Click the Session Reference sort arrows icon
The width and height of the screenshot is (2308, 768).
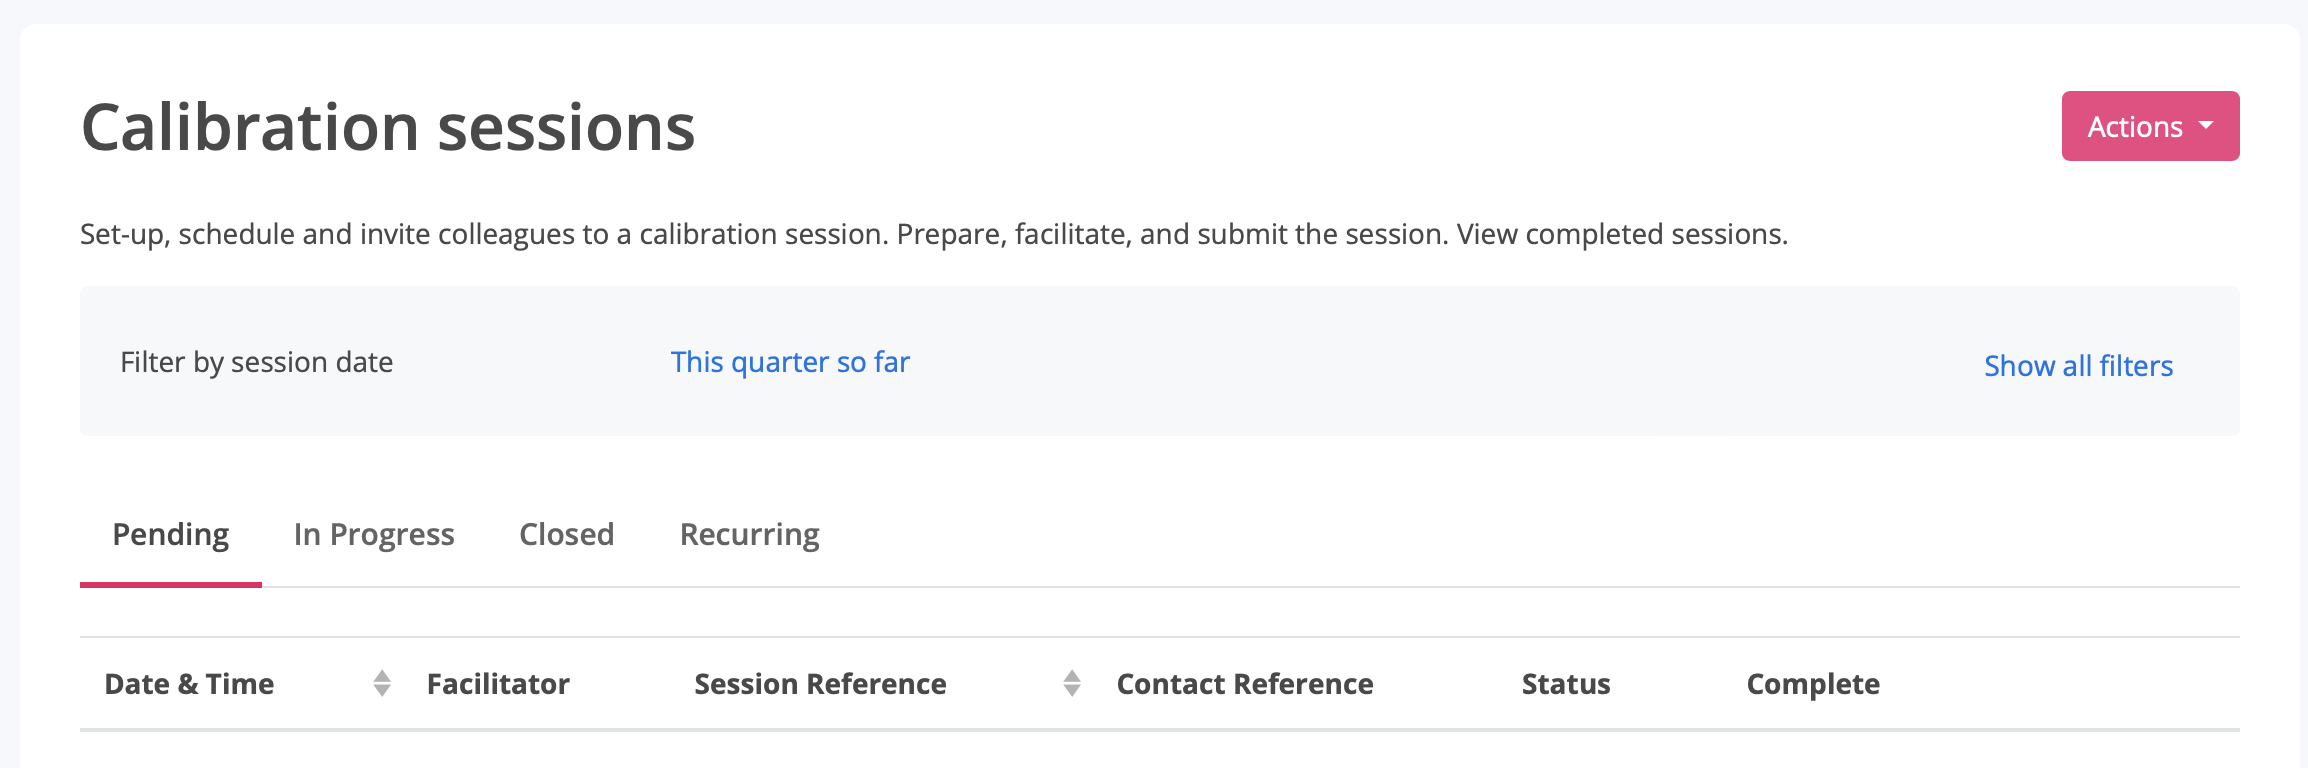click(1071, 683)
